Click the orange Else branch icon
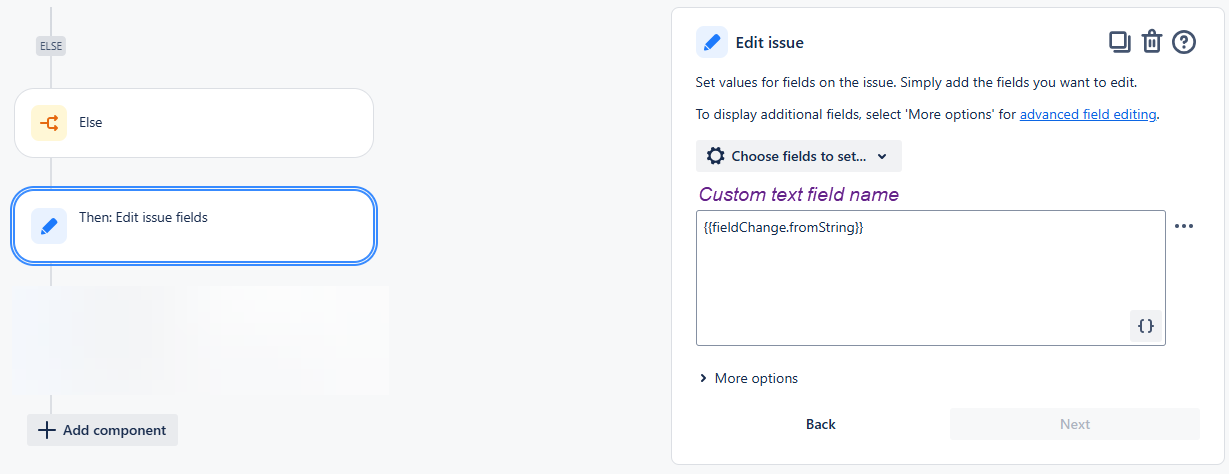 coord(49,123)
